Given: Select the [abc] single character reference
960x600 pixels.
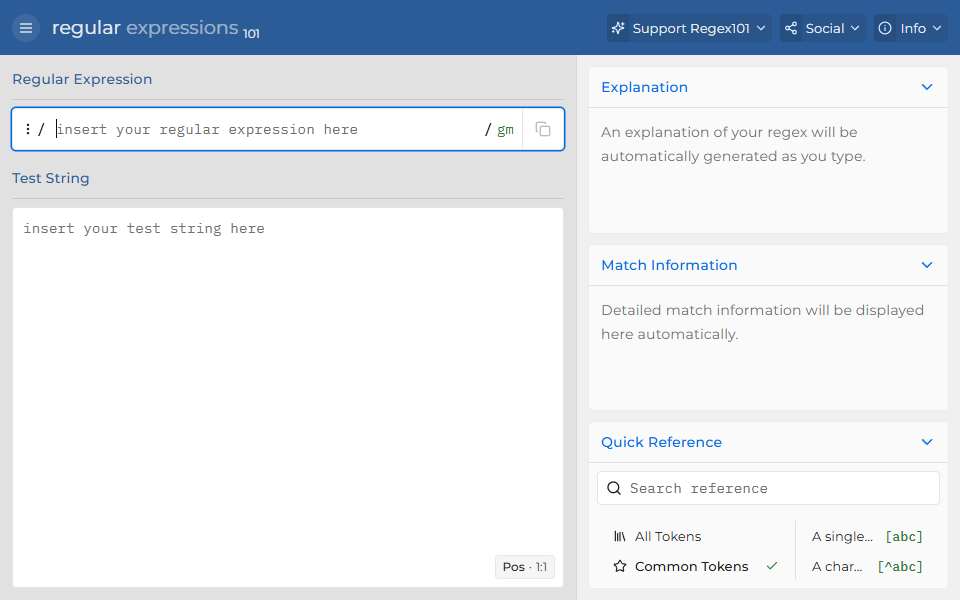Looking at the screenshot, I should point(867,536).
